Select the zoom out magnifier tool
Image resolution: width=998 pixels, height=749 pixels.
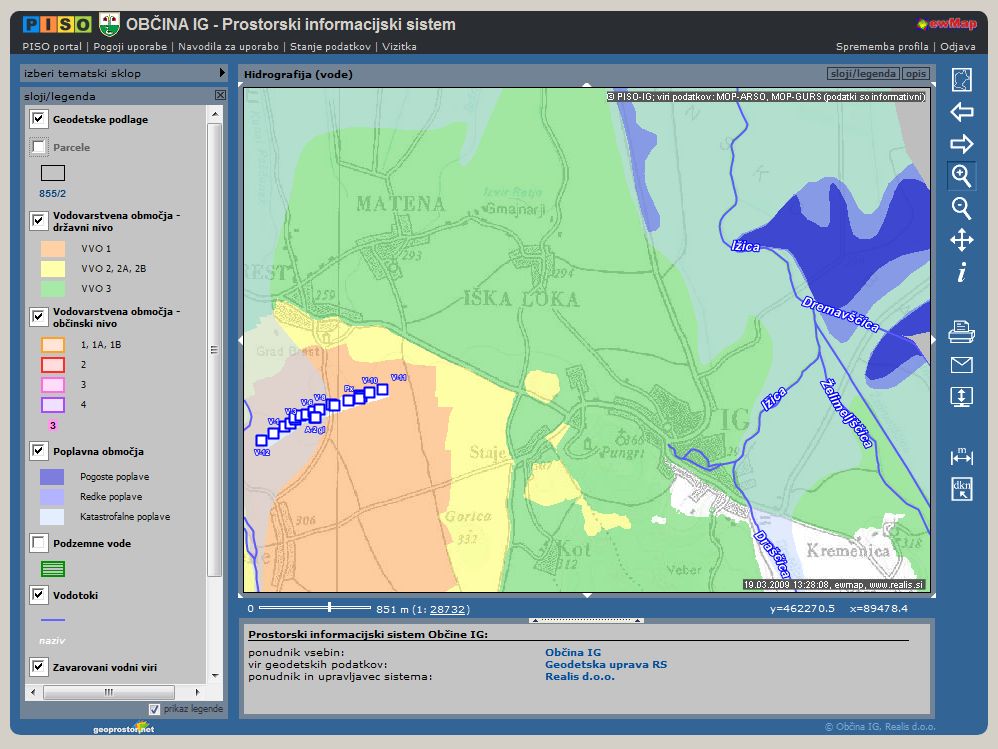click(961, 208)
